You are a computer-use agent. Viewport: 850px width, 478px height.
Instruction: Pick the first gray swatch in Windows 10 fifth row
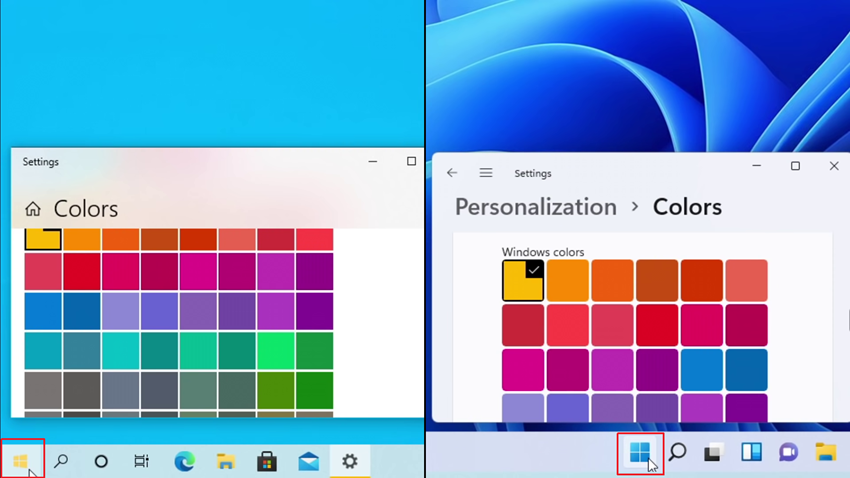click(43, 390)
